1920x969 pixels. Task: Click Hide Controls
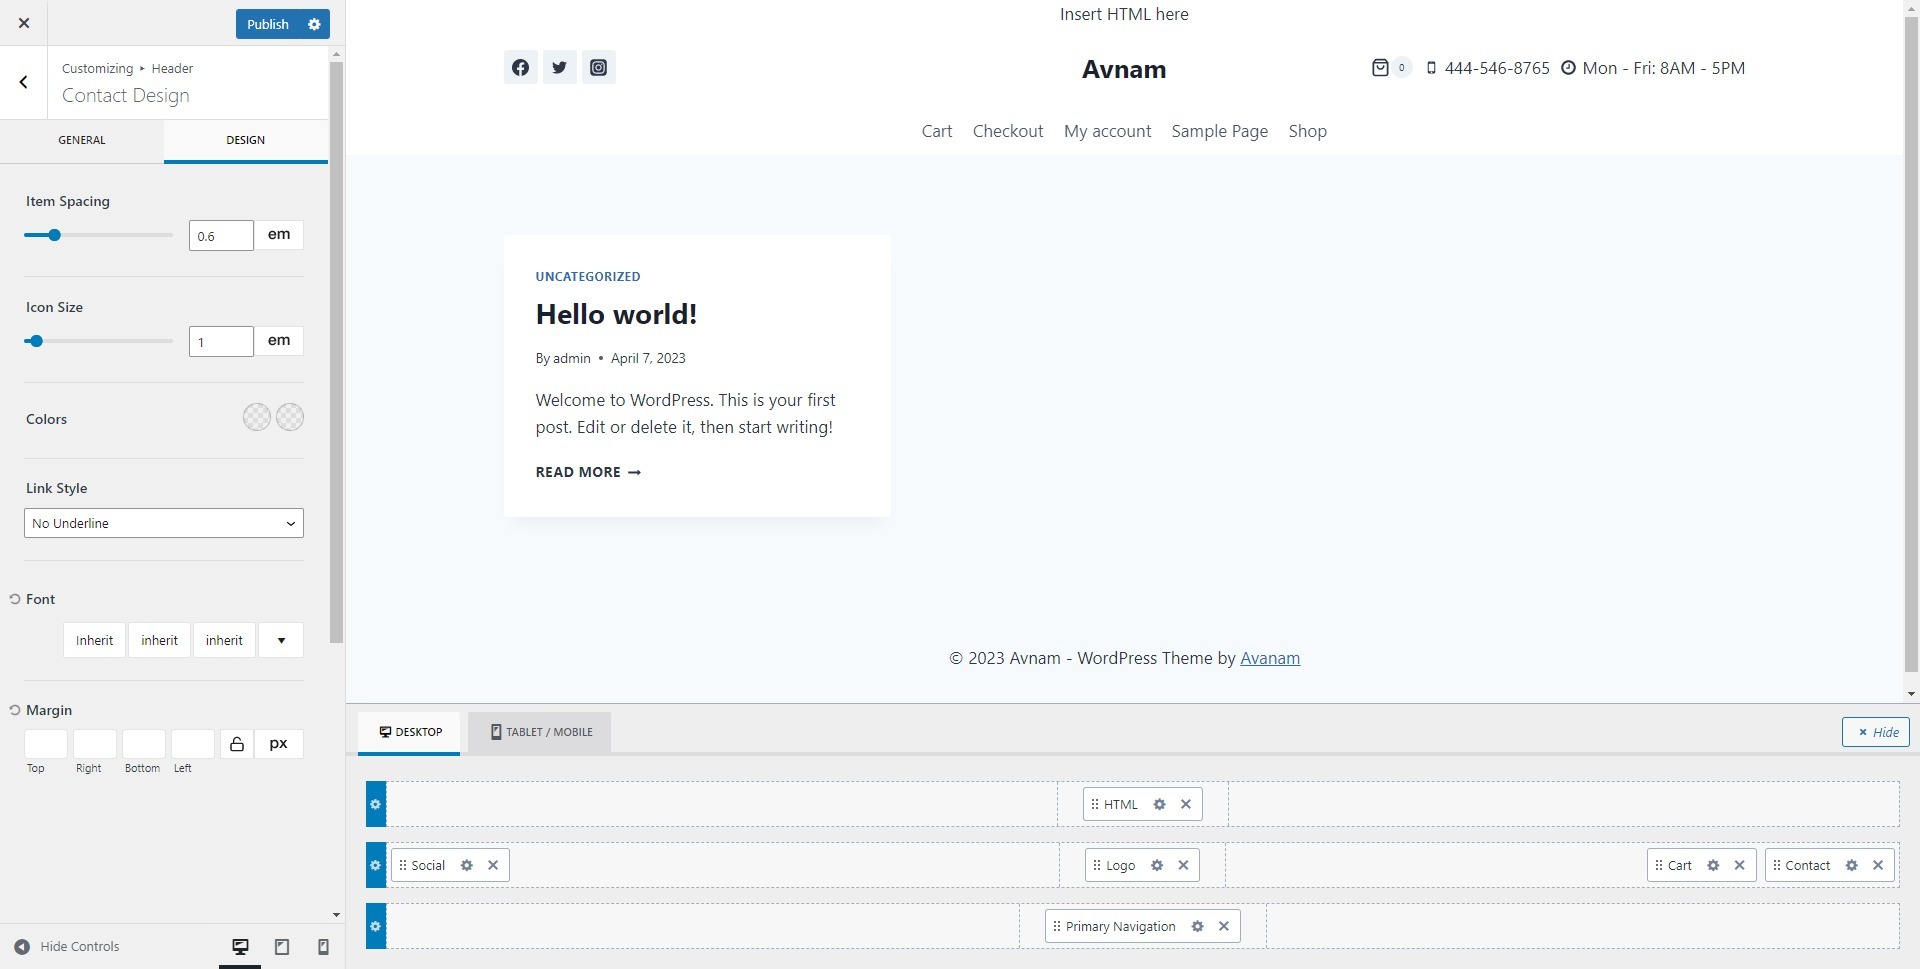point(67,946)
